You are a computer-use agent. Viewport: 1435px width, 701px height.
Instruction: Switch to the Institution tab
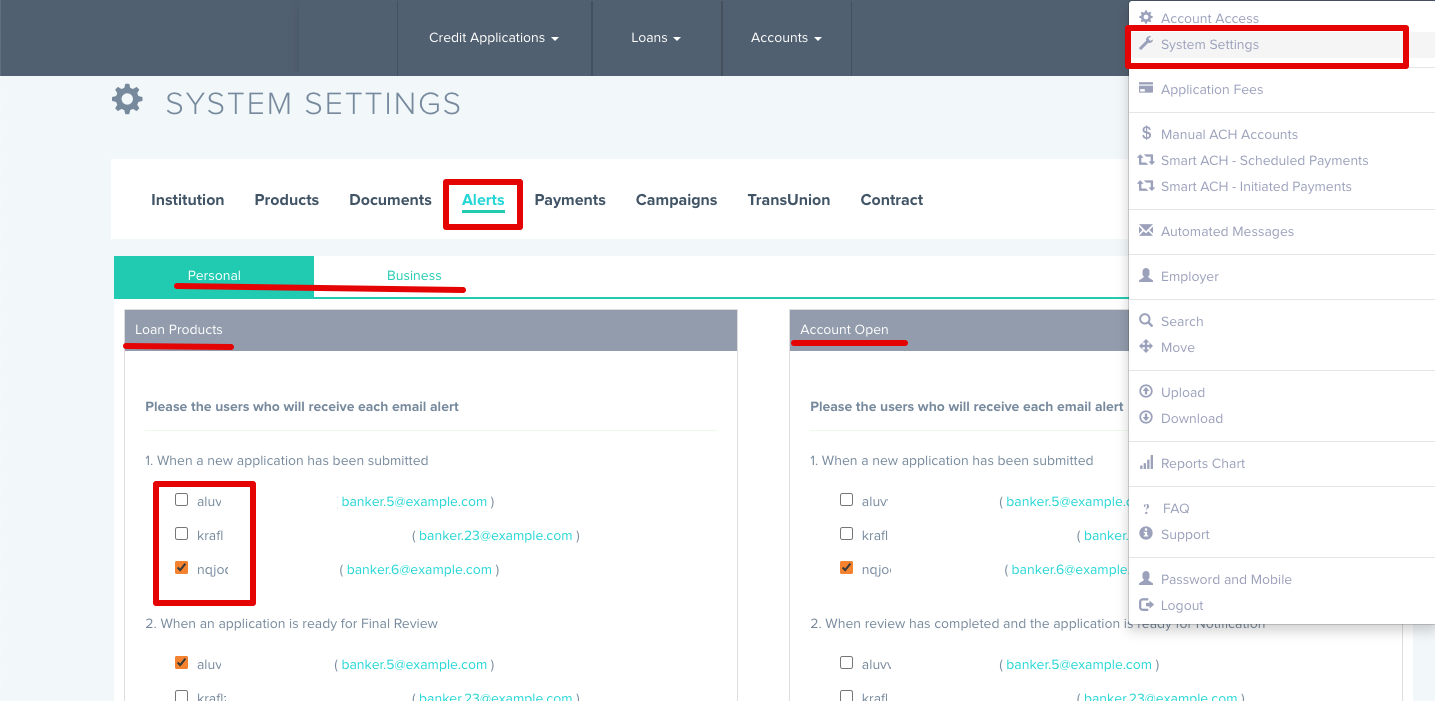click(188, 200)
